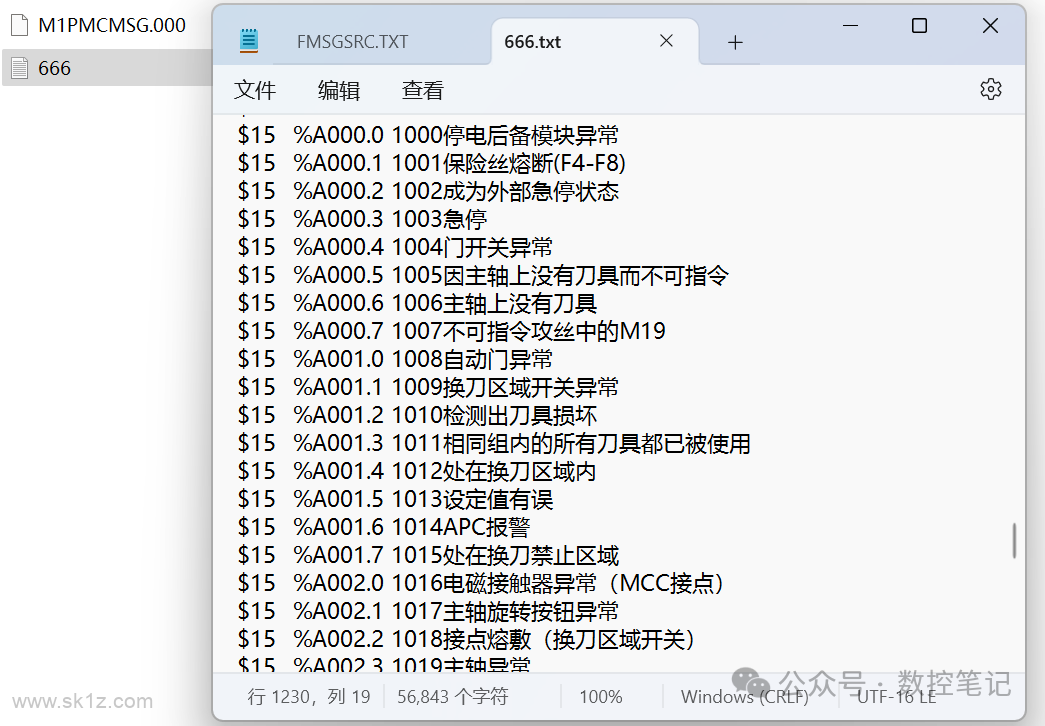The width and height of the screenshot is (1045, 726).
Task: Add a new tab with the plus button
Action: click(735, 43)
